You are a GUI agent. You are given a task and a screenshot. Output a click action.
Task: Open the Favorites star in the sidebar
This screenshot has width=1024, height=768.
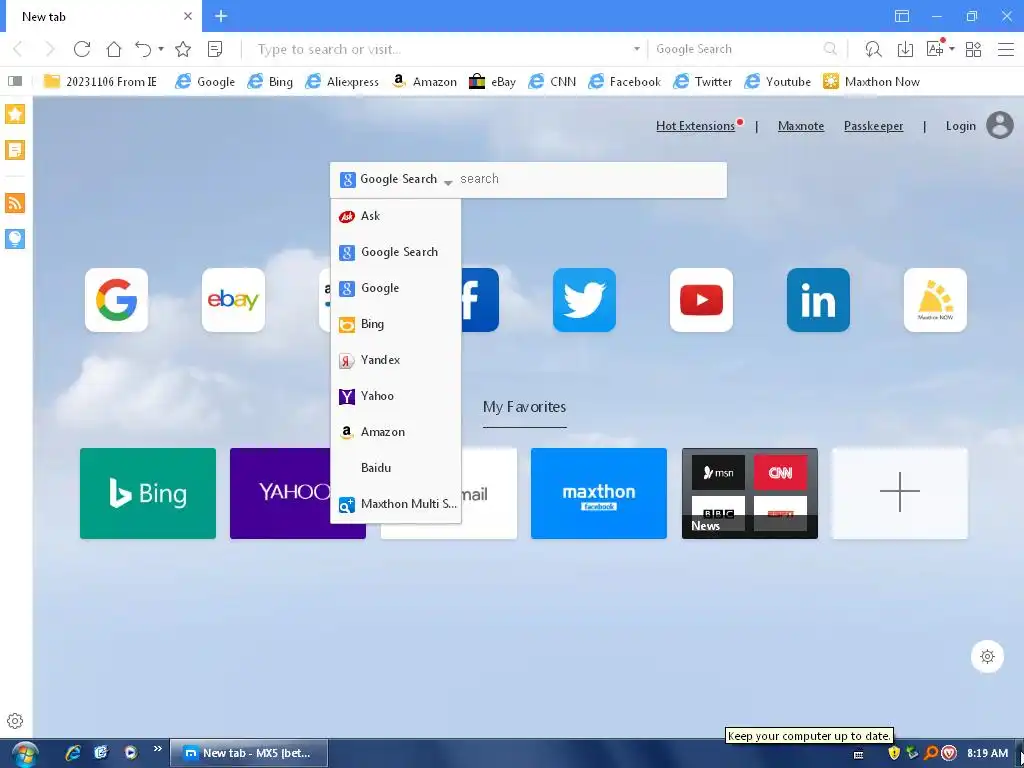tap(15, 114)
